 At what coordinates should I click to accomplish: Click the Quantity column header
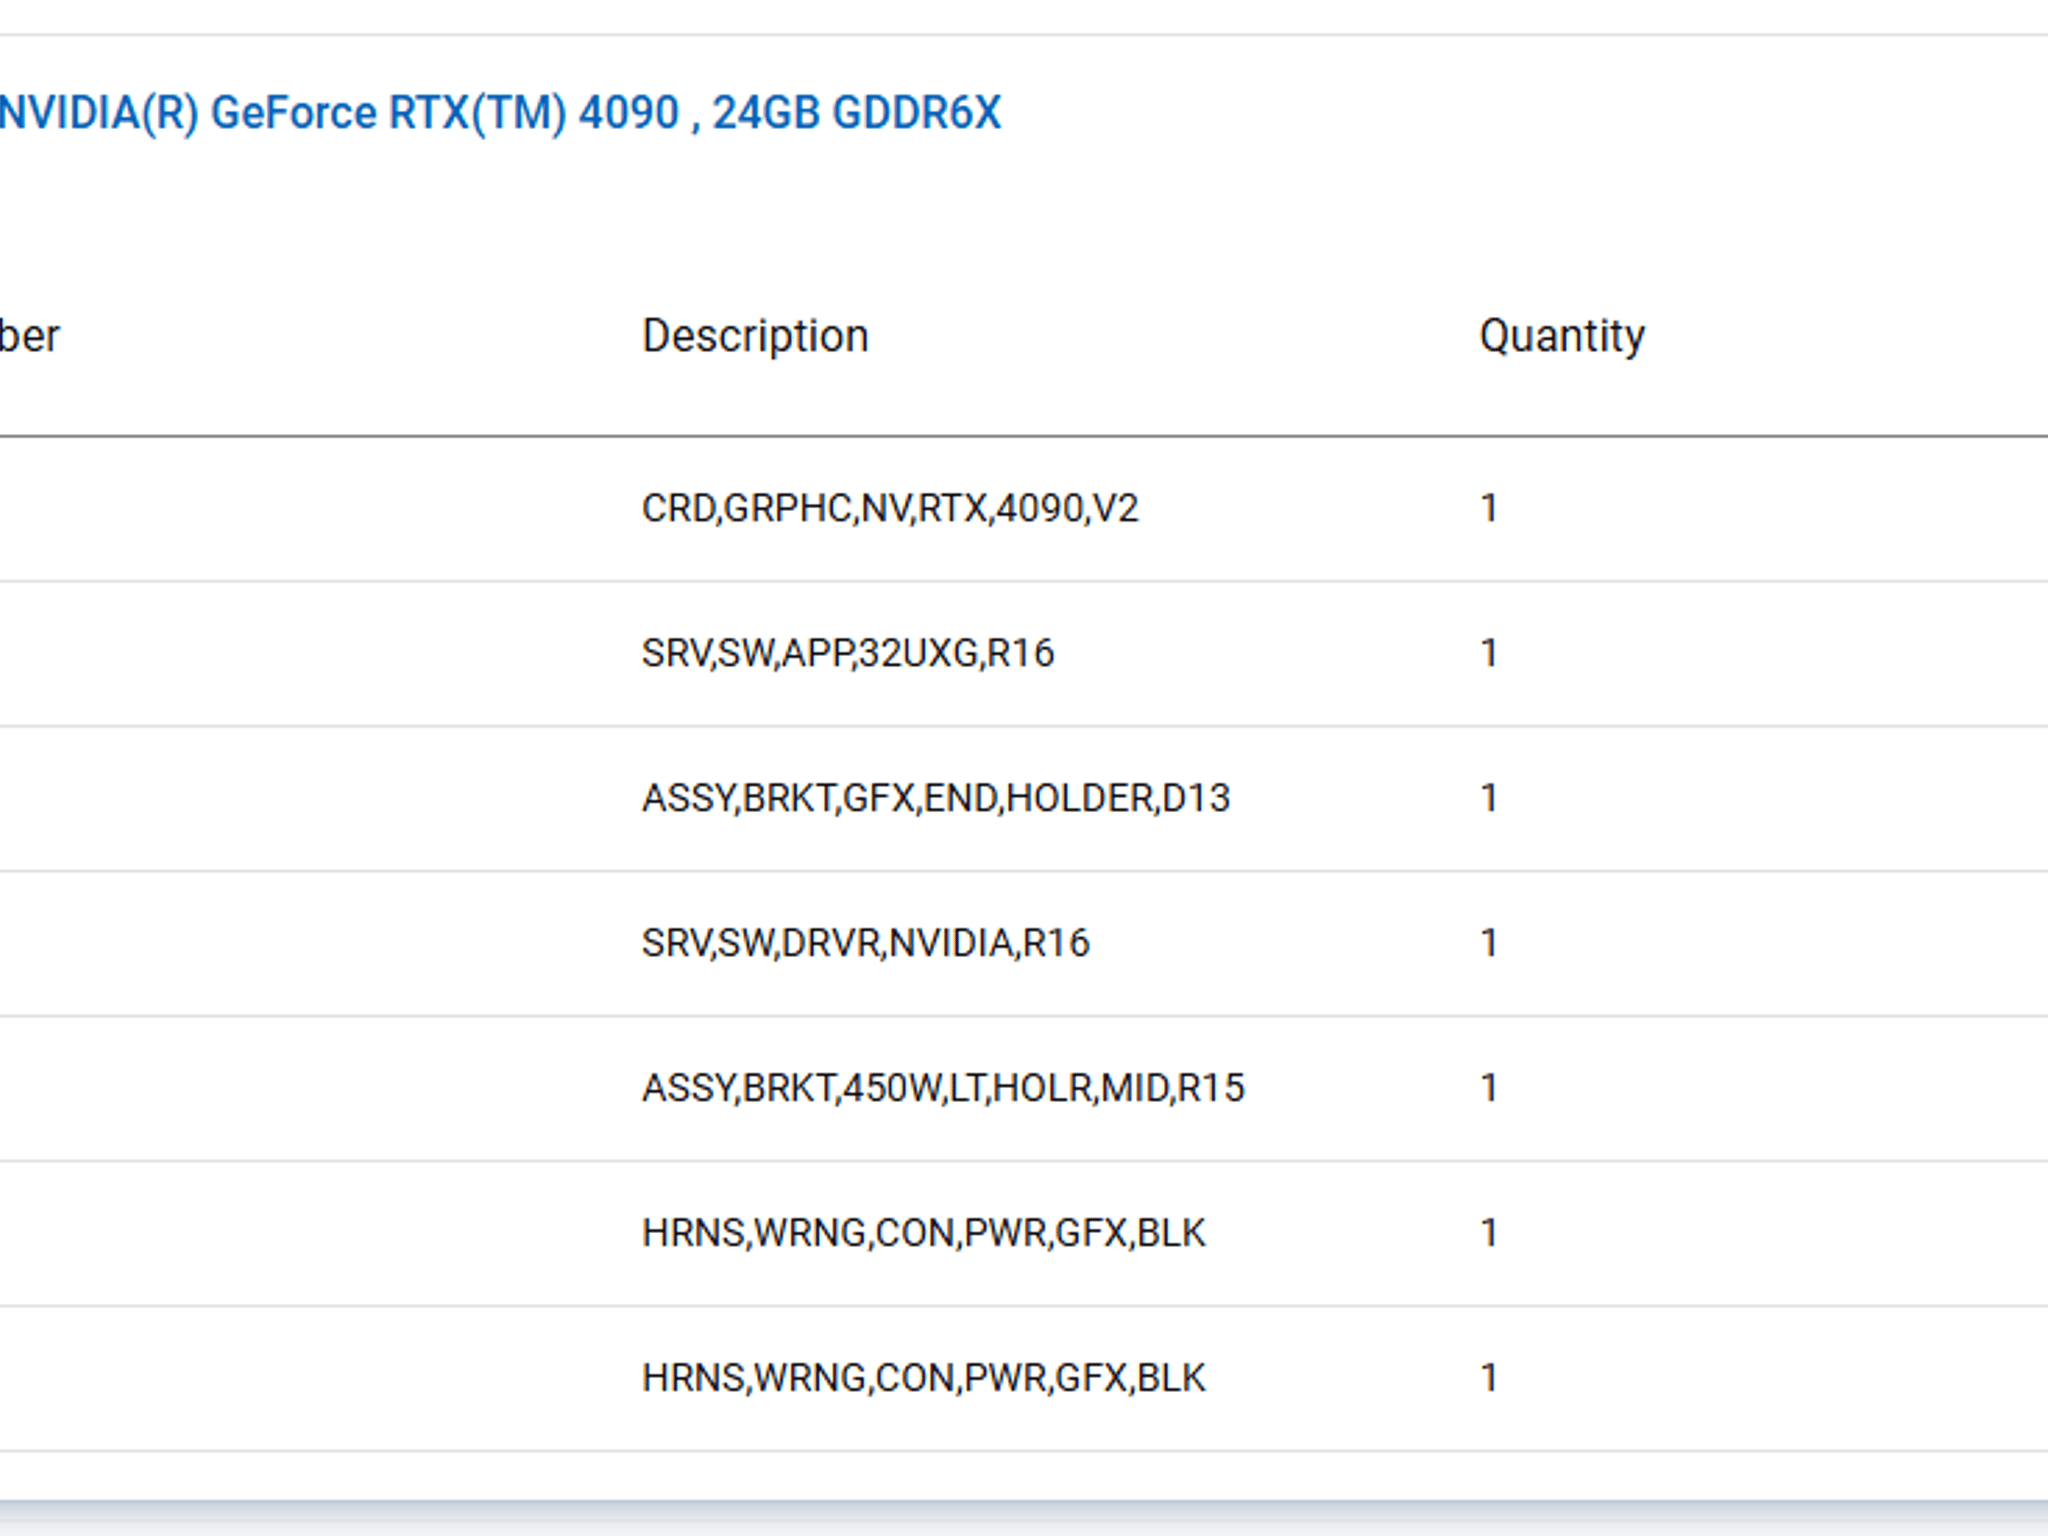pos(1562,336)
